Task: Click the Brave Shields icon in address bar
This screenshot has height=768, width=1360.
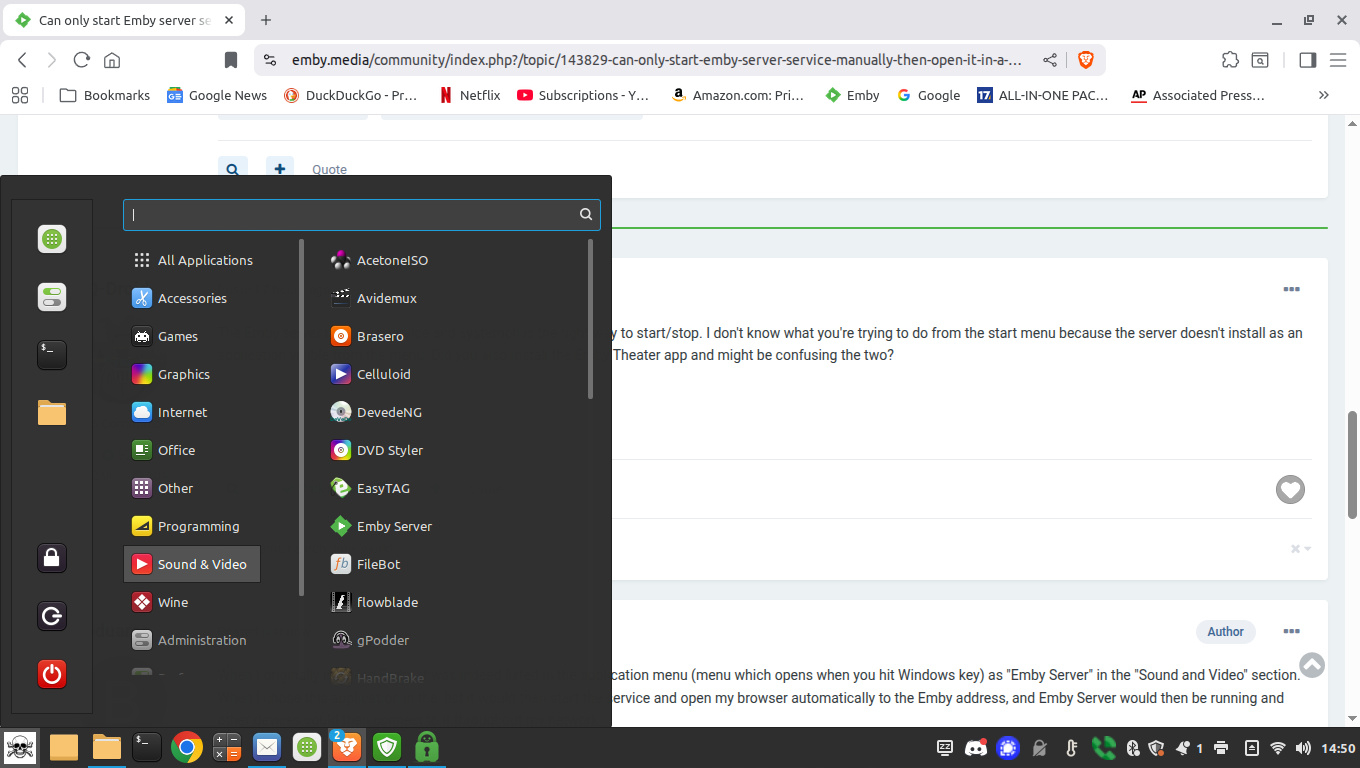Action: (x=1085, y=60)
